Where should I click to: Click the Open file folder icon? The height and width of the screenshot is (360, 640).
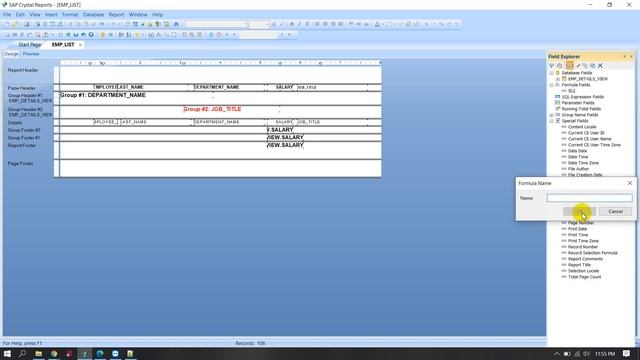[15, 24]
